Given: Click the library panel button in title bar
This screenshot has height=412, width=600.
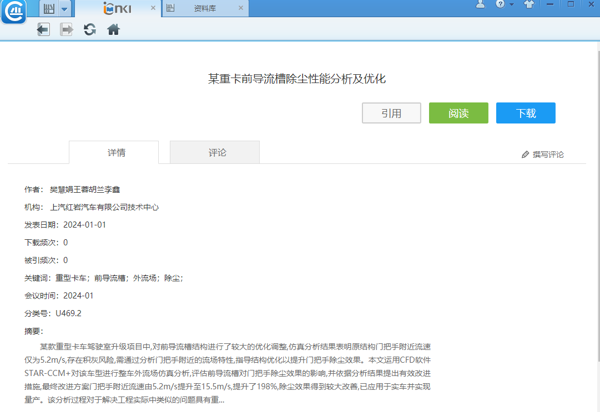Looking at the screenshot, I should point(47,9).
